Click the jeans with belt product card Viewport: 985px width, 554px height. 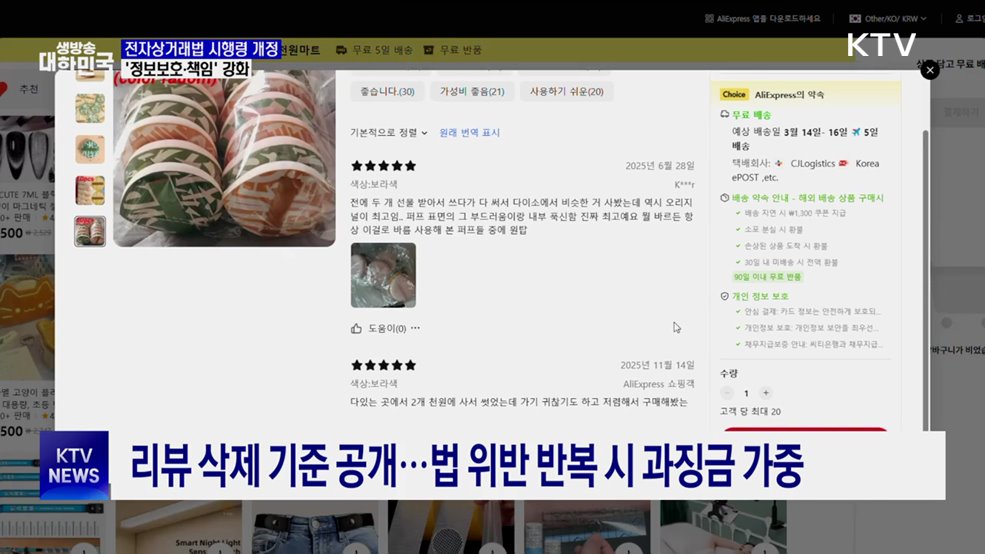click(x=315, y=527)
